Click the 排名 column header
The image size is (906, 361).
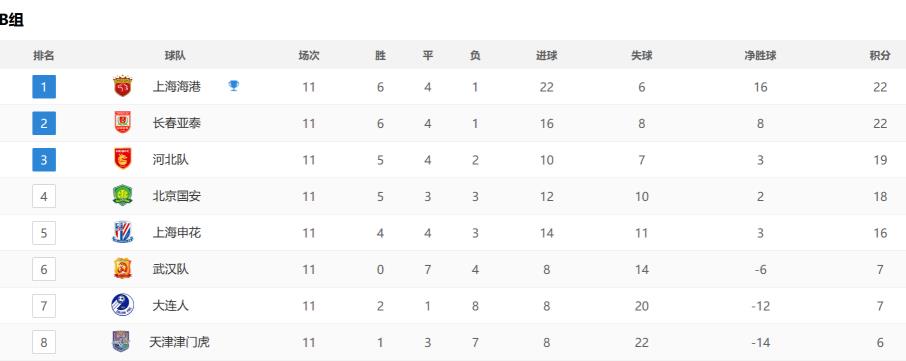[x=44, y=55]
